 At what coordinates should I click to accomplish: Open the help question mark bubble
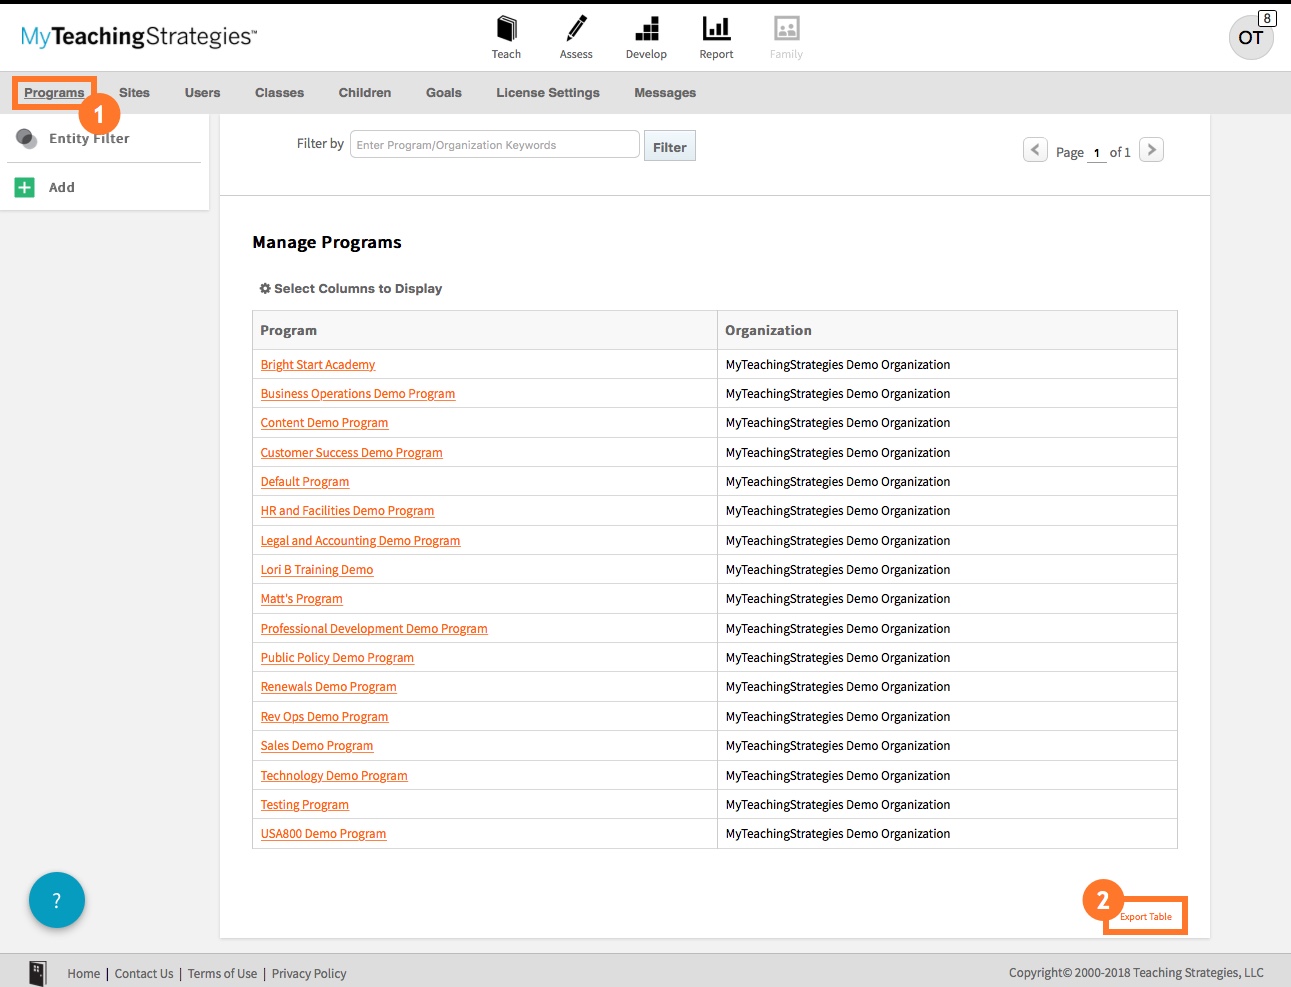tap(57, 899)
